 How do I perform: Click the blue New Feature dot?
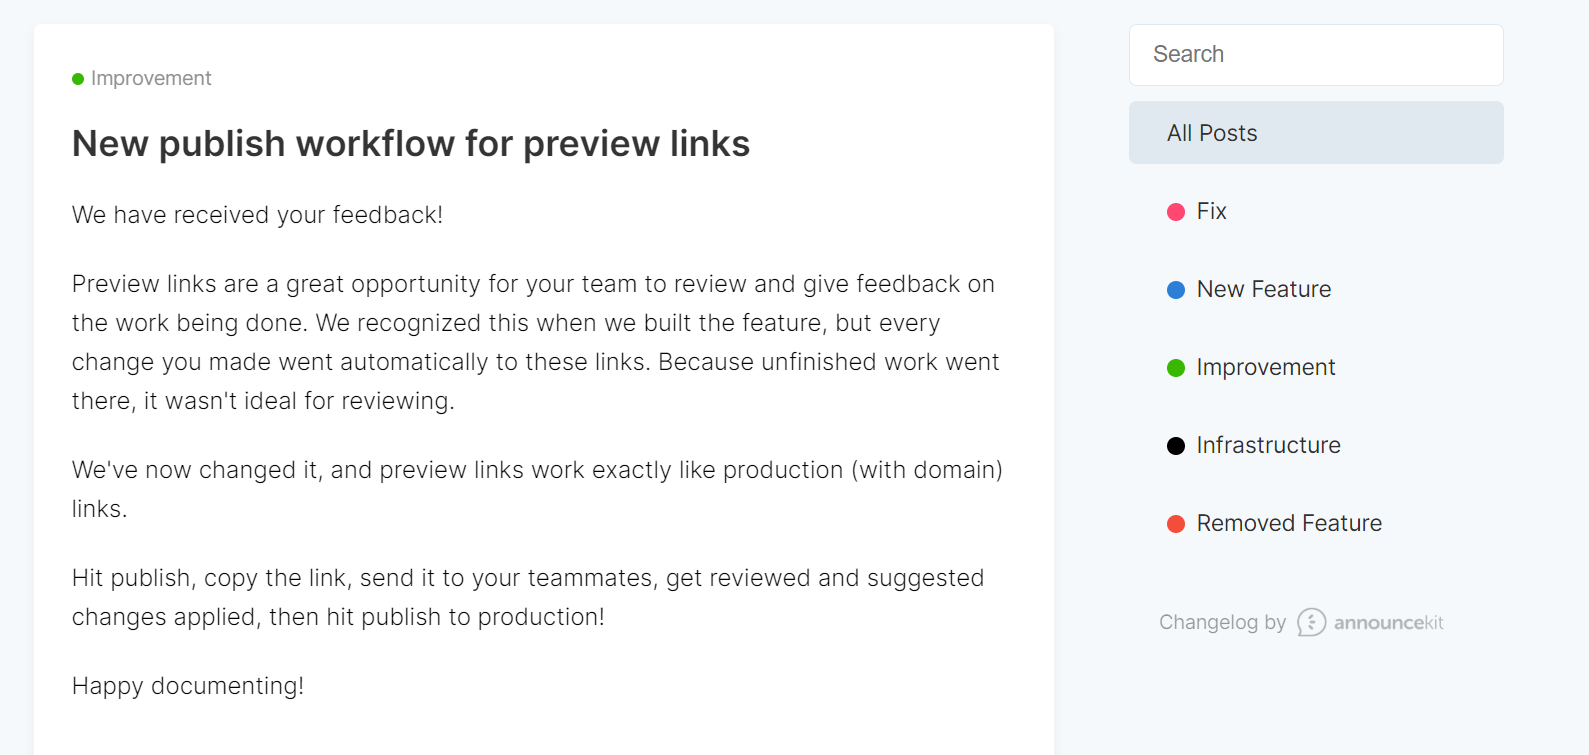point(1176,290)
